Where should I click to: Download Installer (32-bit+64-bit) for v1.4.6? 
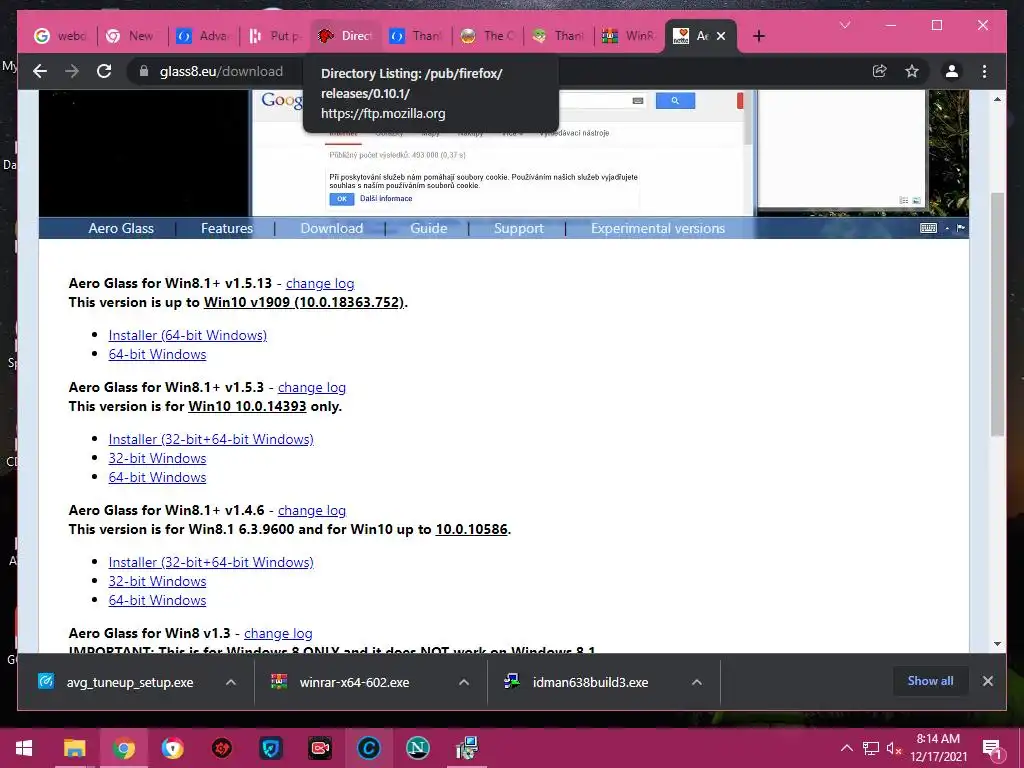211,562
